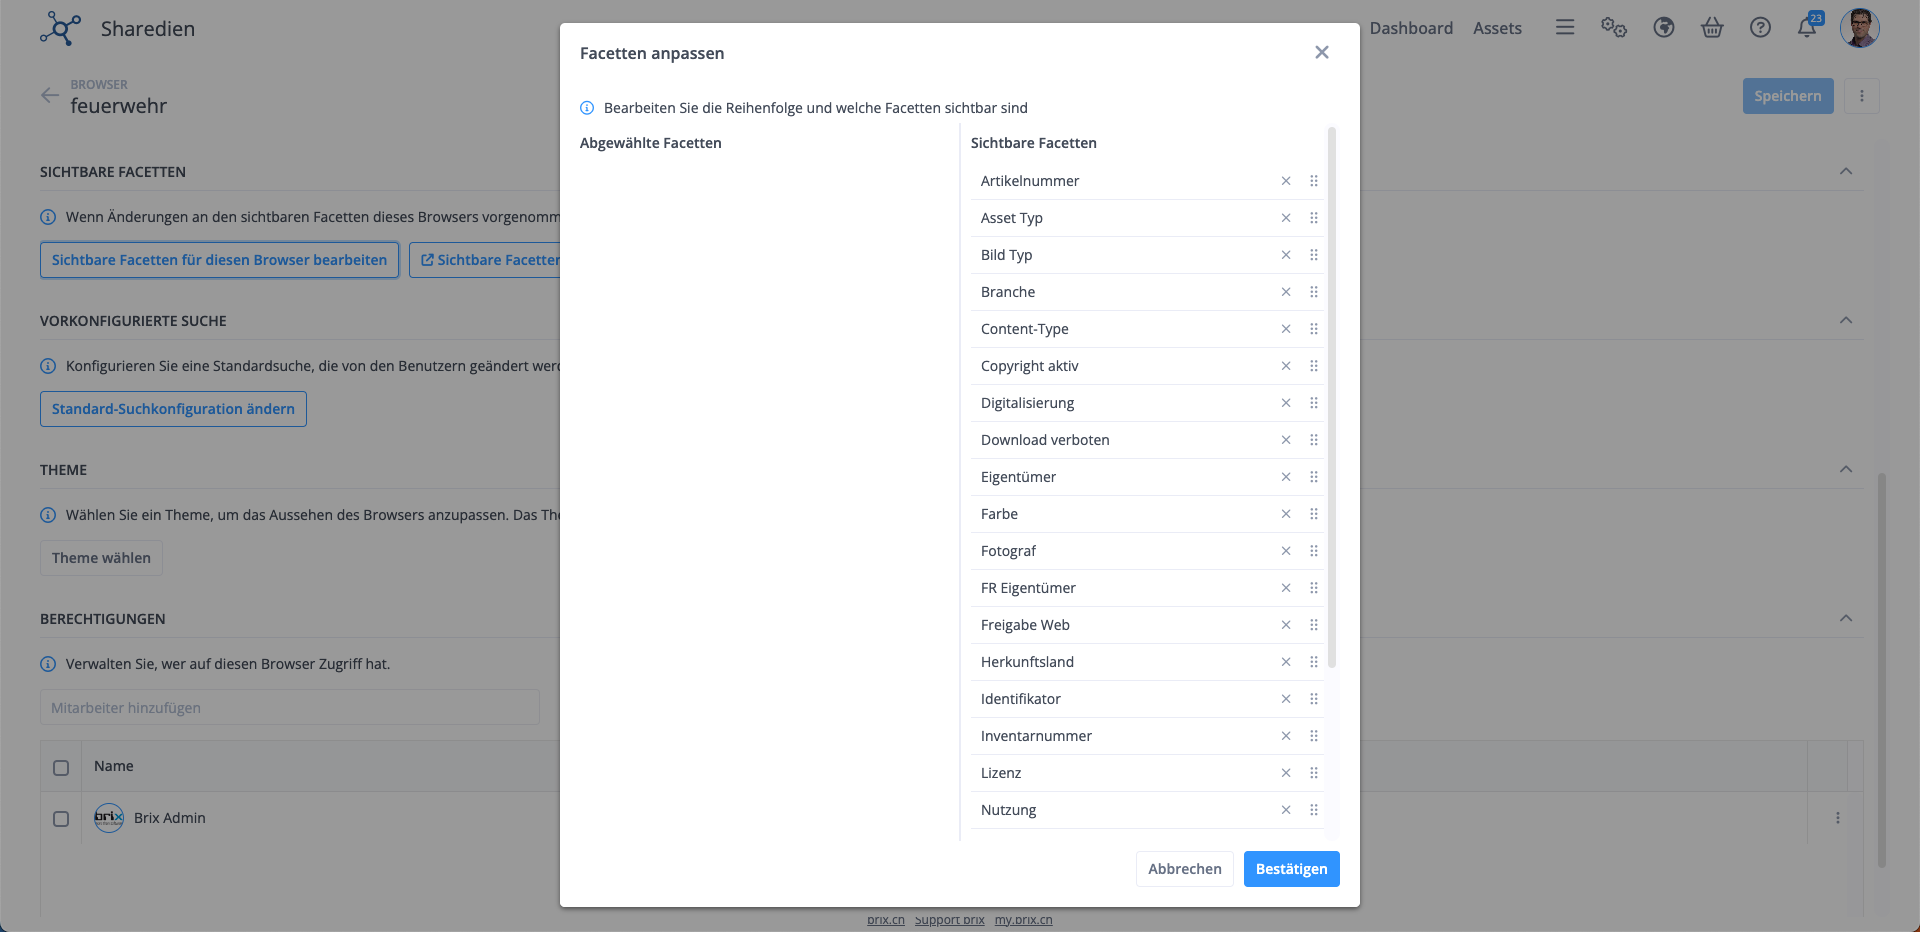
Task: Click the drag handle for Branche facet
Action: (1314, 292)
